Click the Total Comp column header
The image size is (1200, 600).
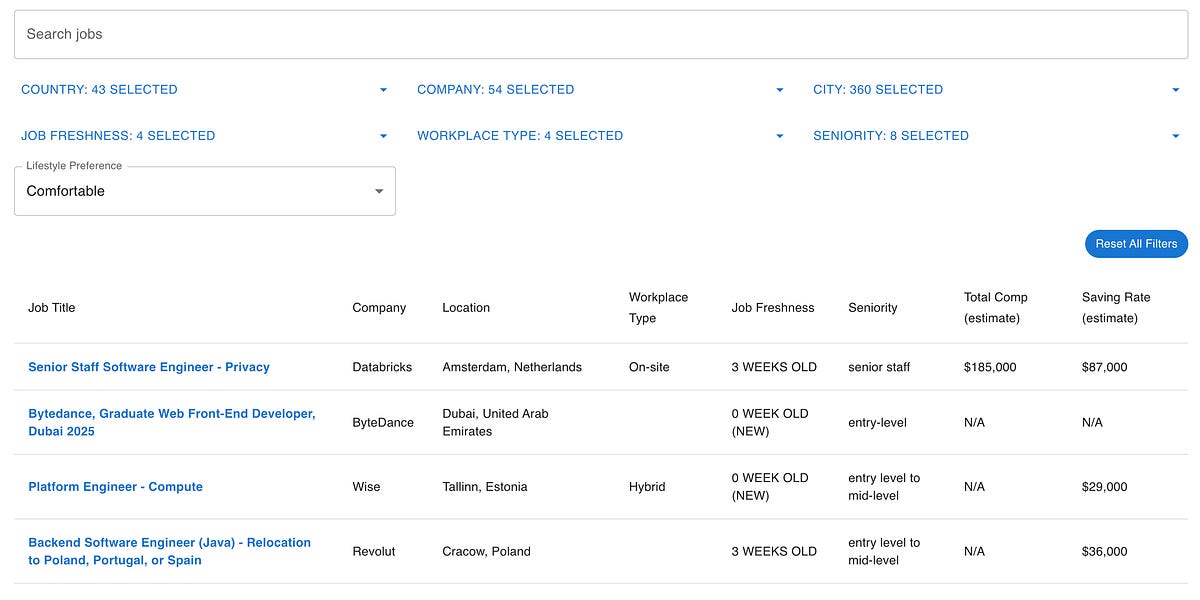996,307
